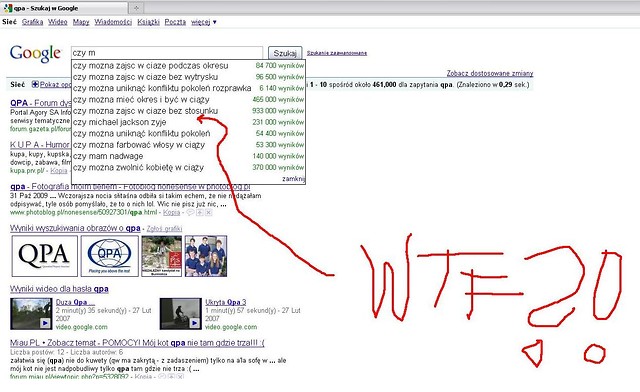This screenshot has height=392, width=640.
Task: Open the blue globe QPA image thumbnail
Action: point(109,256)
